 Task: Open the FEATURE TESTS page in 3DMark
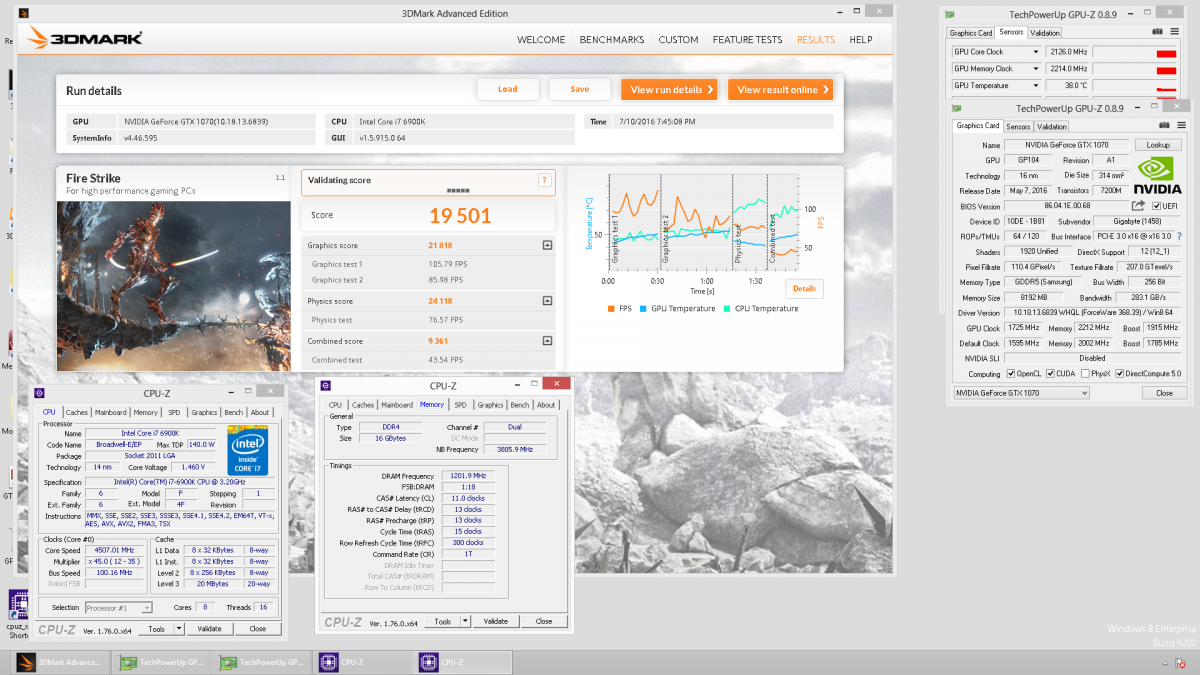pos(747,40)
